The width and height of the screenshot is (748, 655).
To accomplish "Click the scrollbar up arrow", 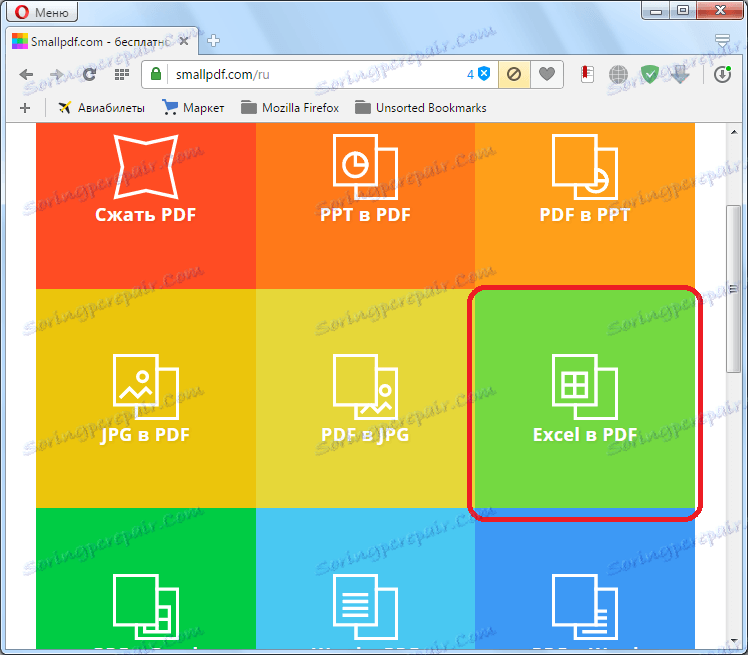I will pyautogui.click(x=734, y=132).
